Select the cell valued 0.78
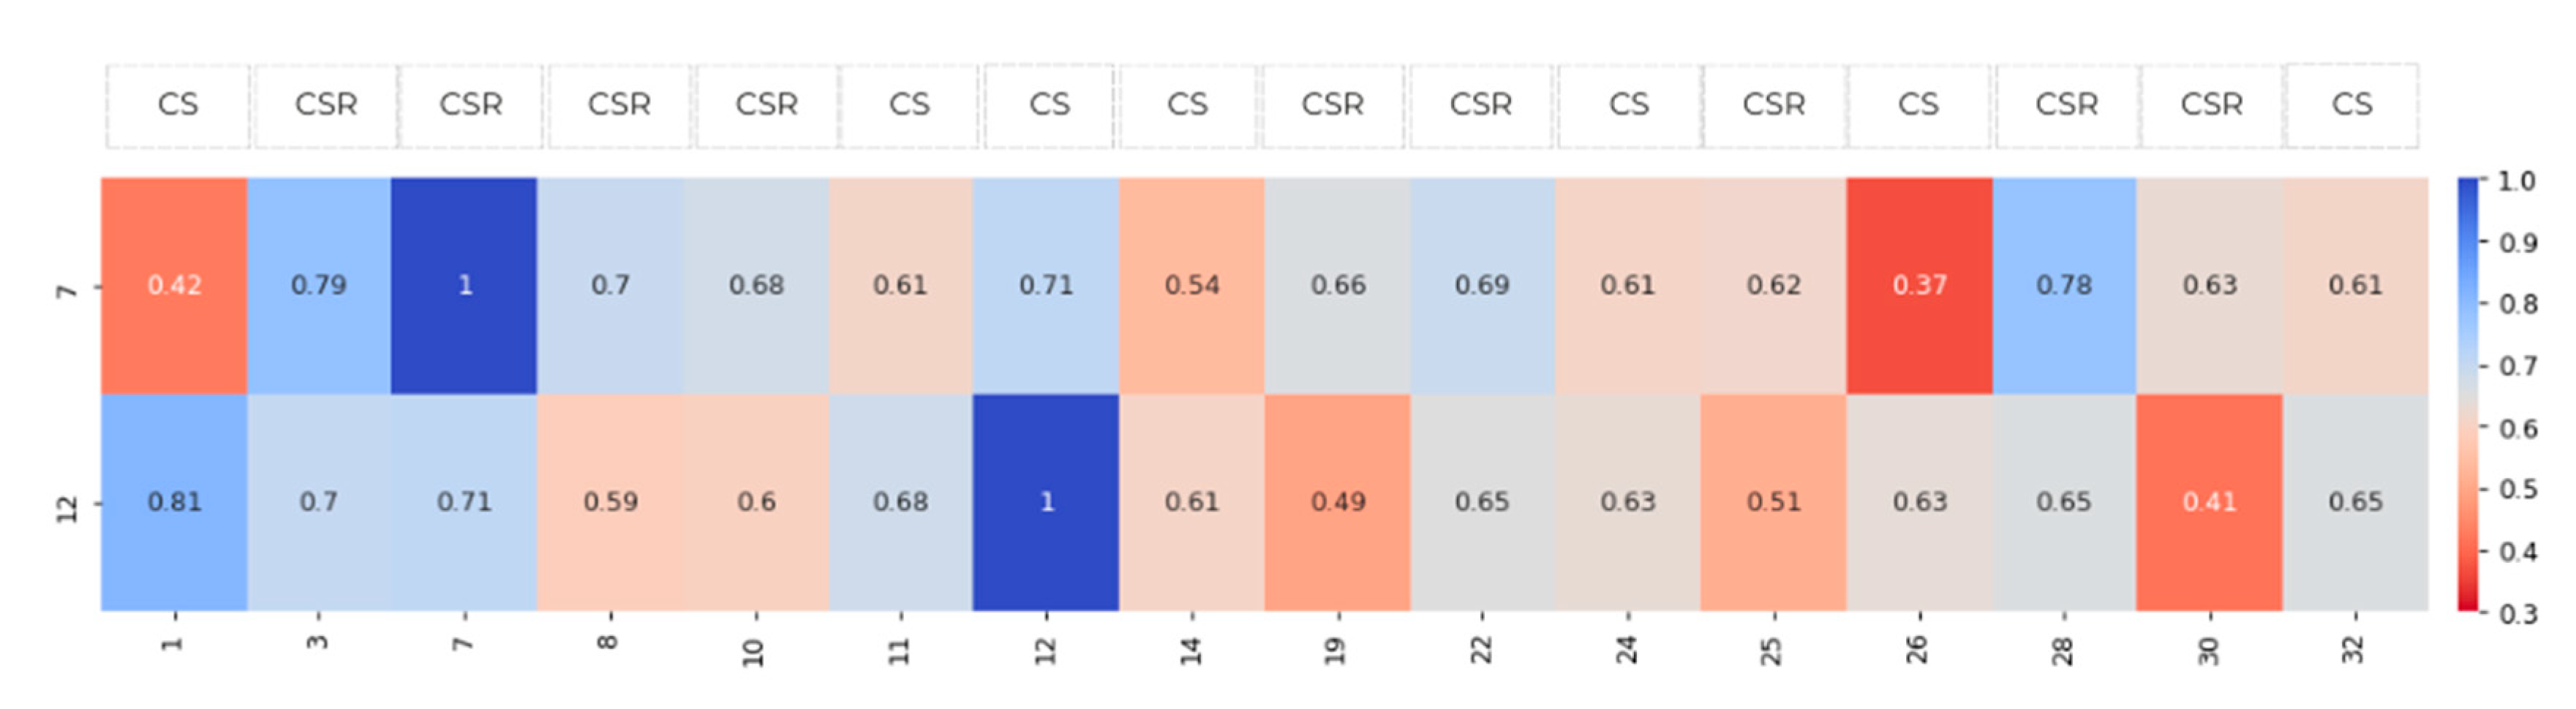The width and height of the screenshot is (2576, 709). [2063, 285]
